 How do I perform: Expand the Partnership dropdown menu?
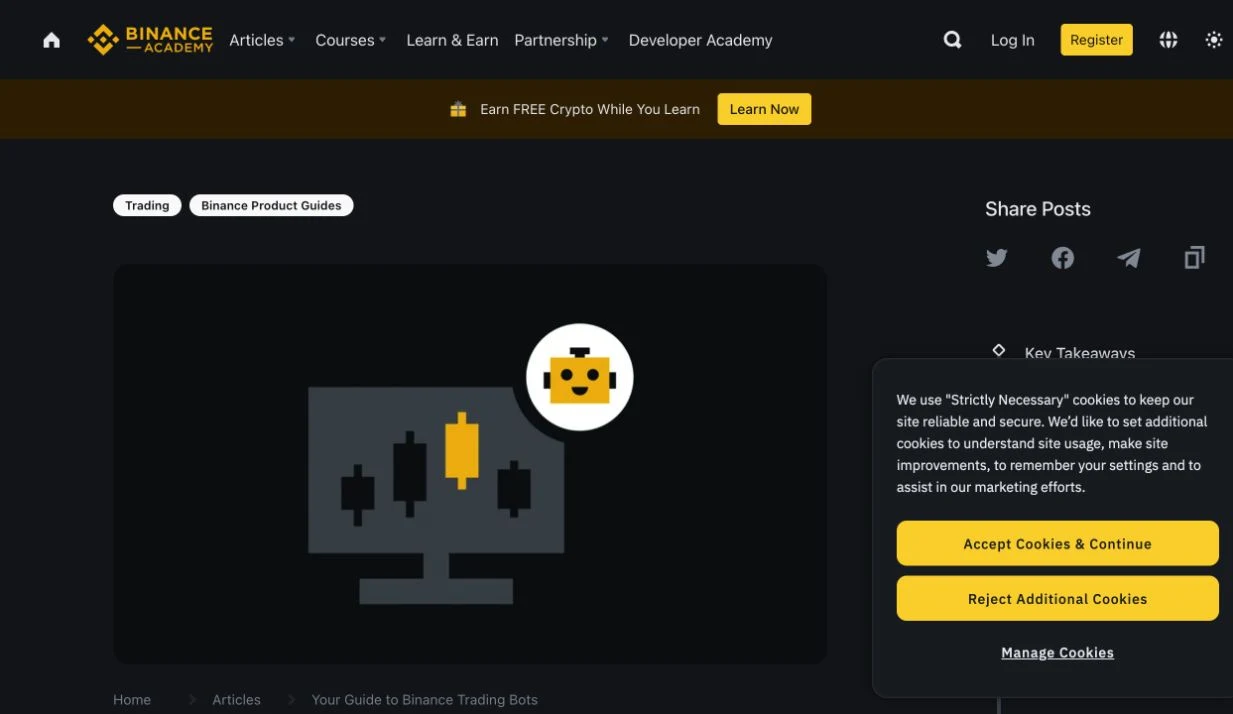pyautogui.click(x=561, y=40)
